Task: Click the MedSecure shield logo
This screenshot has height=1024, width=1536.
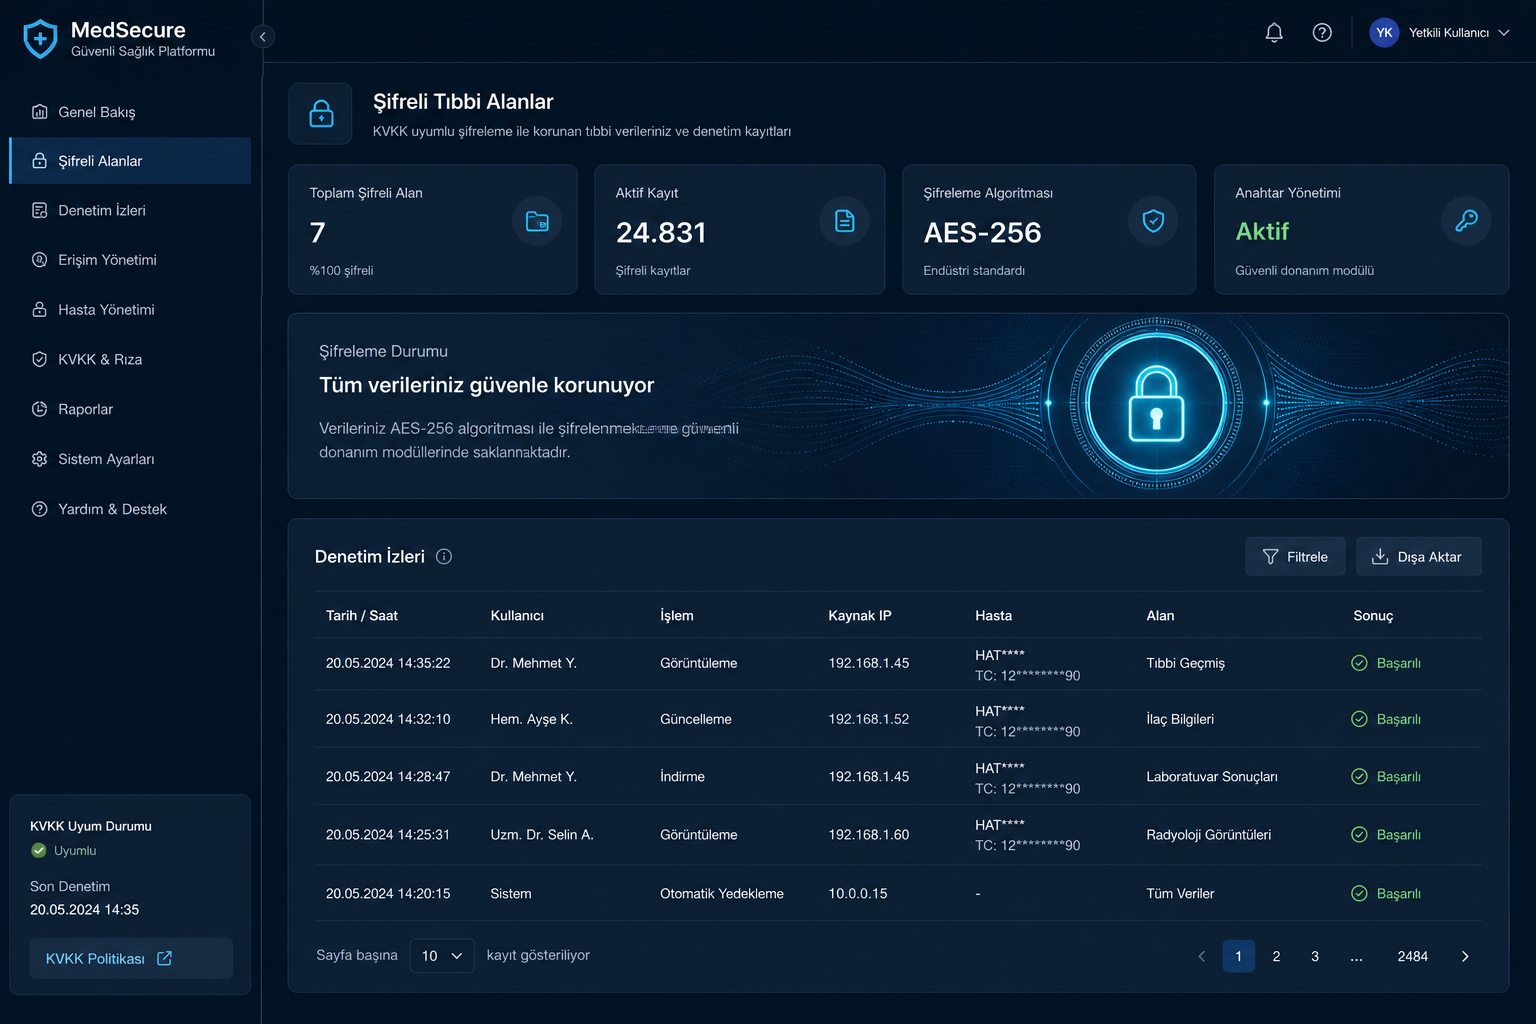Action: point(40,39)
